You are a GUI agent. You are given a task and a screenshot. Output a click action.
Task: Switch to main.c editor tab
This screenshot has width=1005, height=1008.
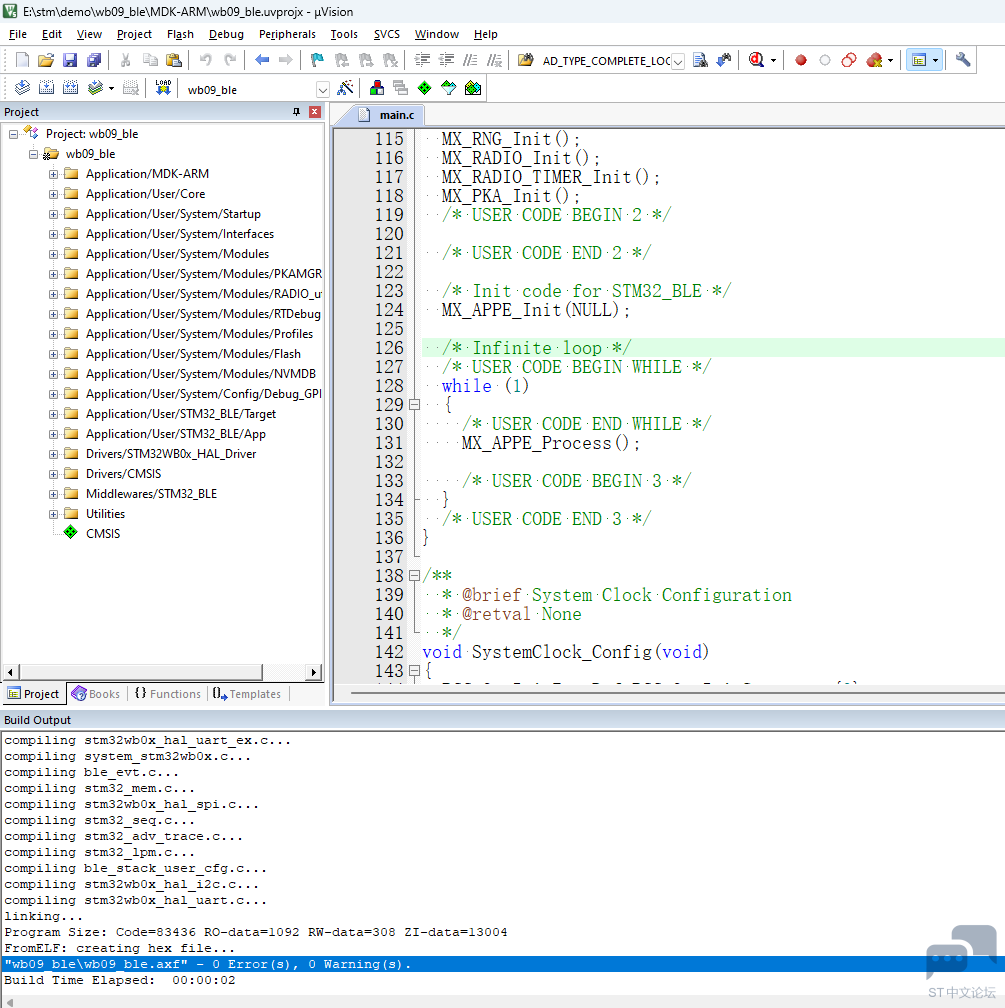click(388, 115)
